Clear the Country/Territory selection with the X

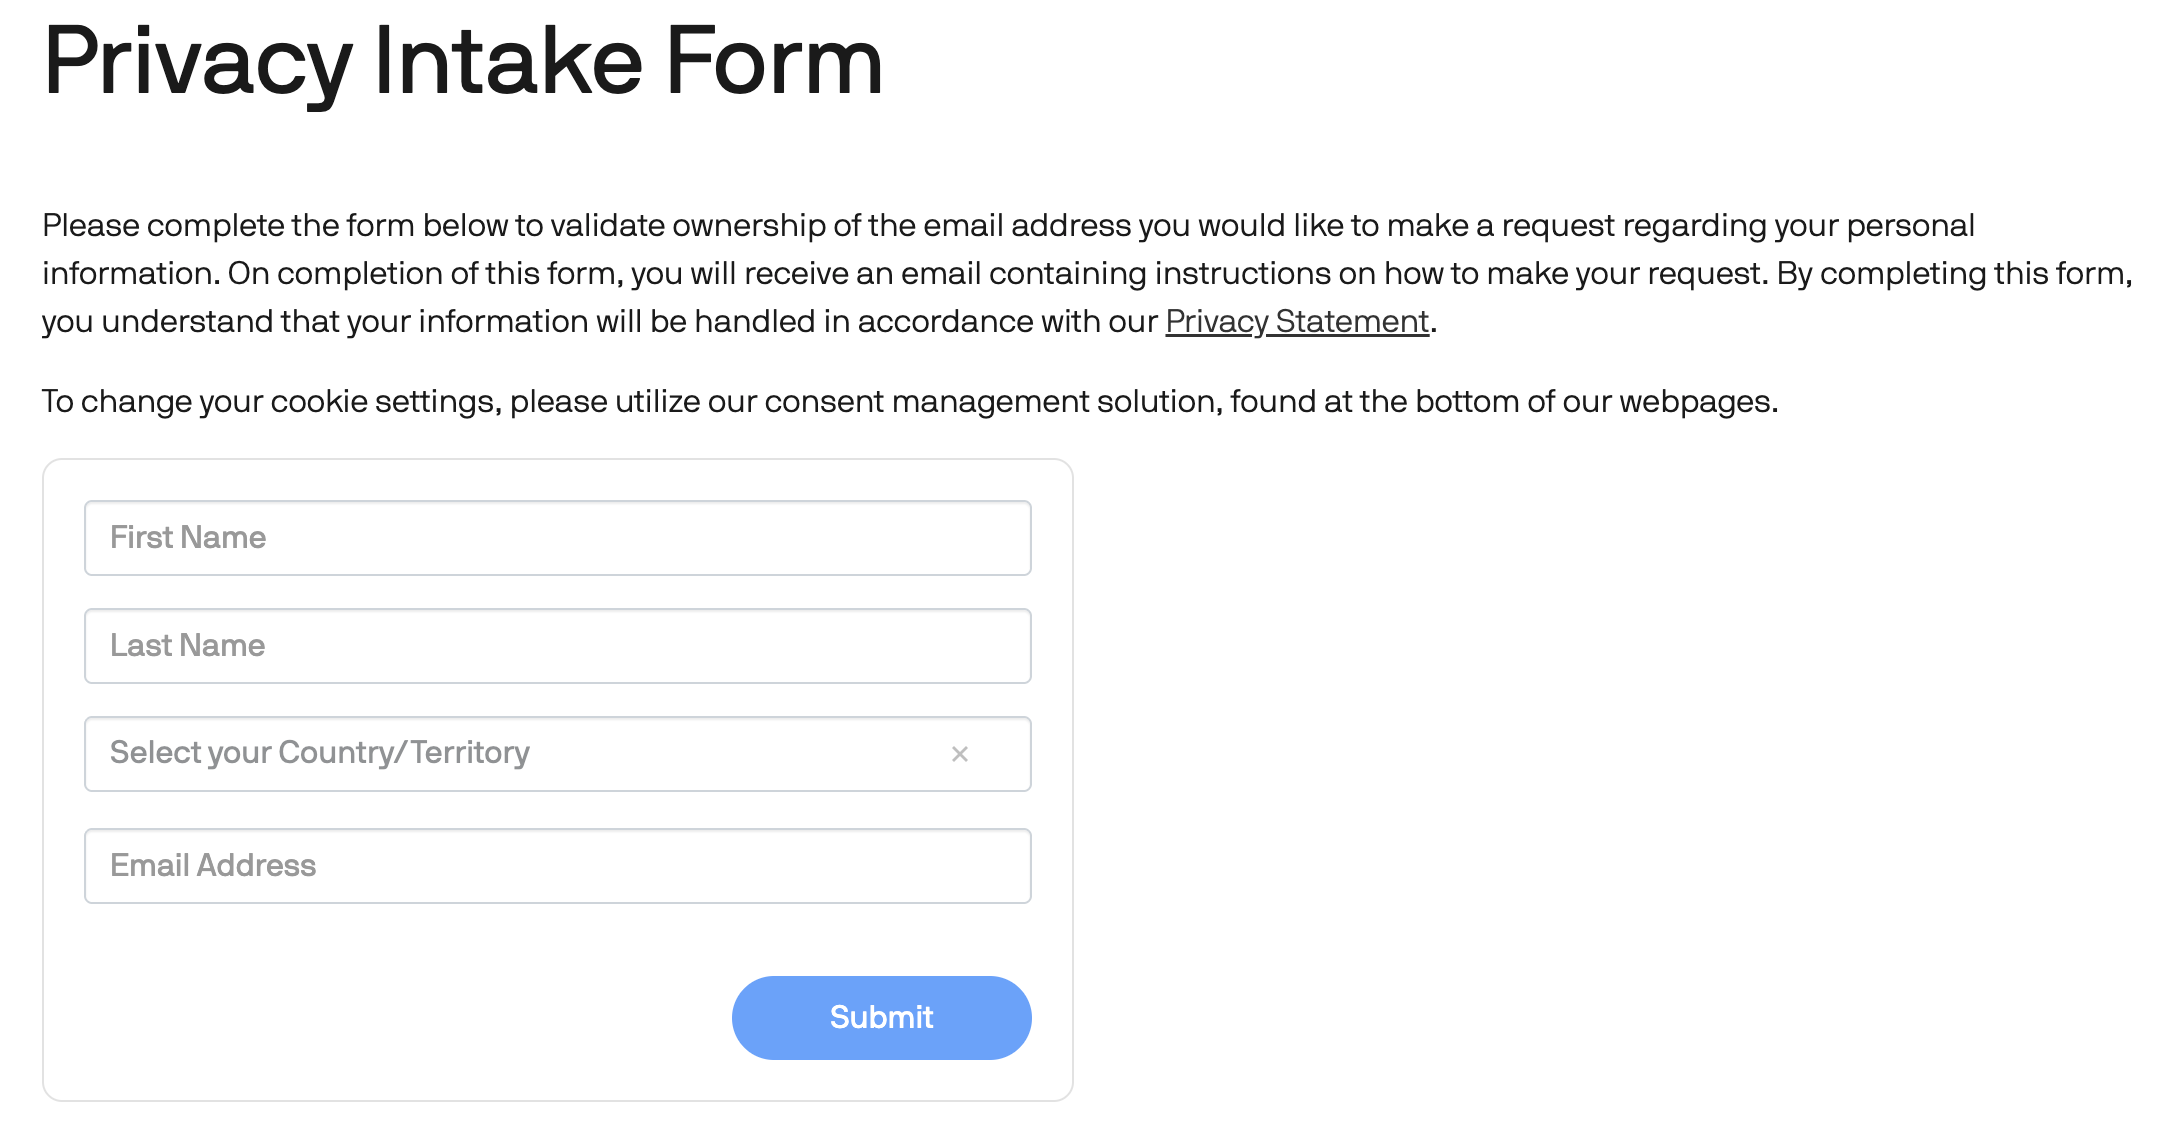[x=960, y=754]
